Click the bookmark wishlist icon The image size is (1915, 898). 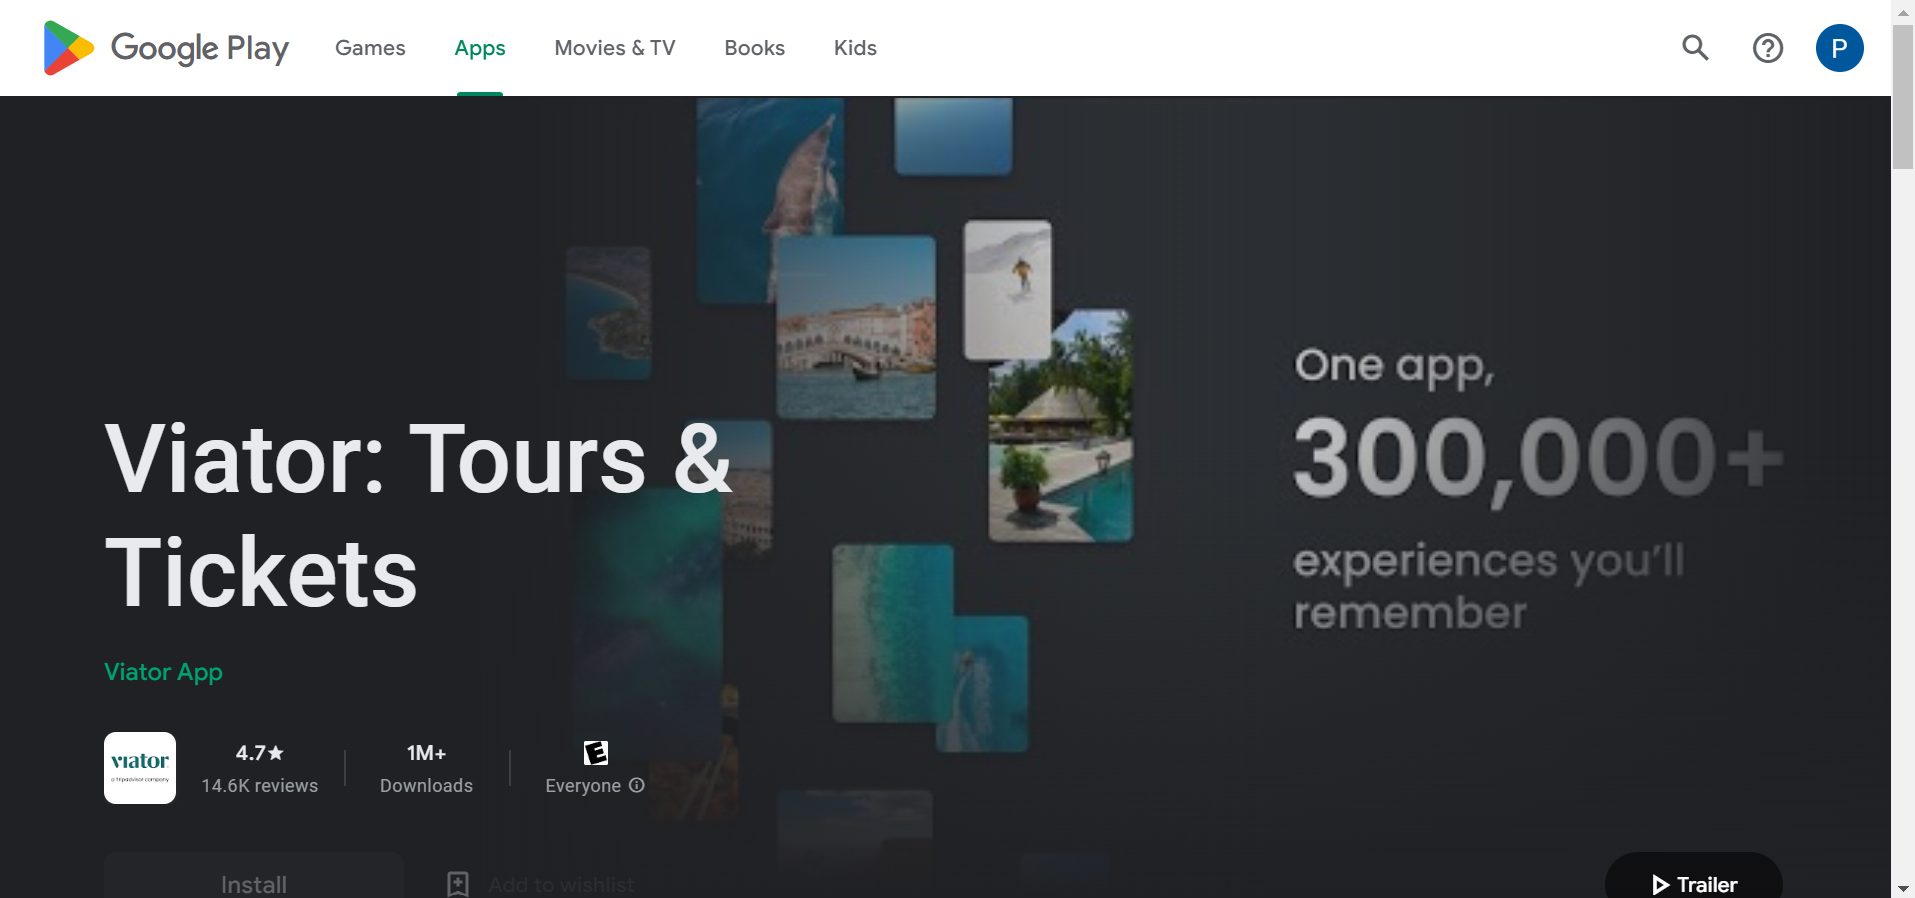pos(457,884)
